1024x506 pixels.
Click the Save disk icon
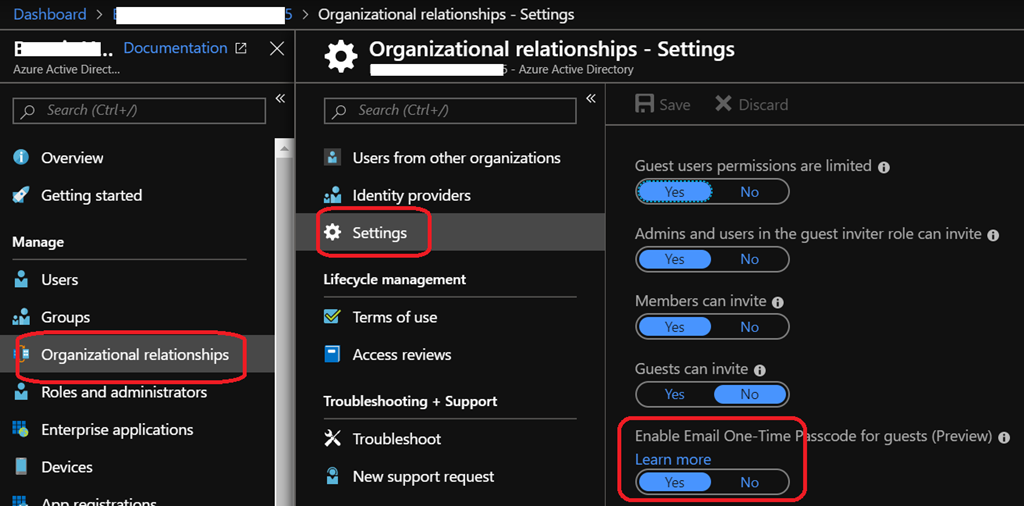[645, 104]
